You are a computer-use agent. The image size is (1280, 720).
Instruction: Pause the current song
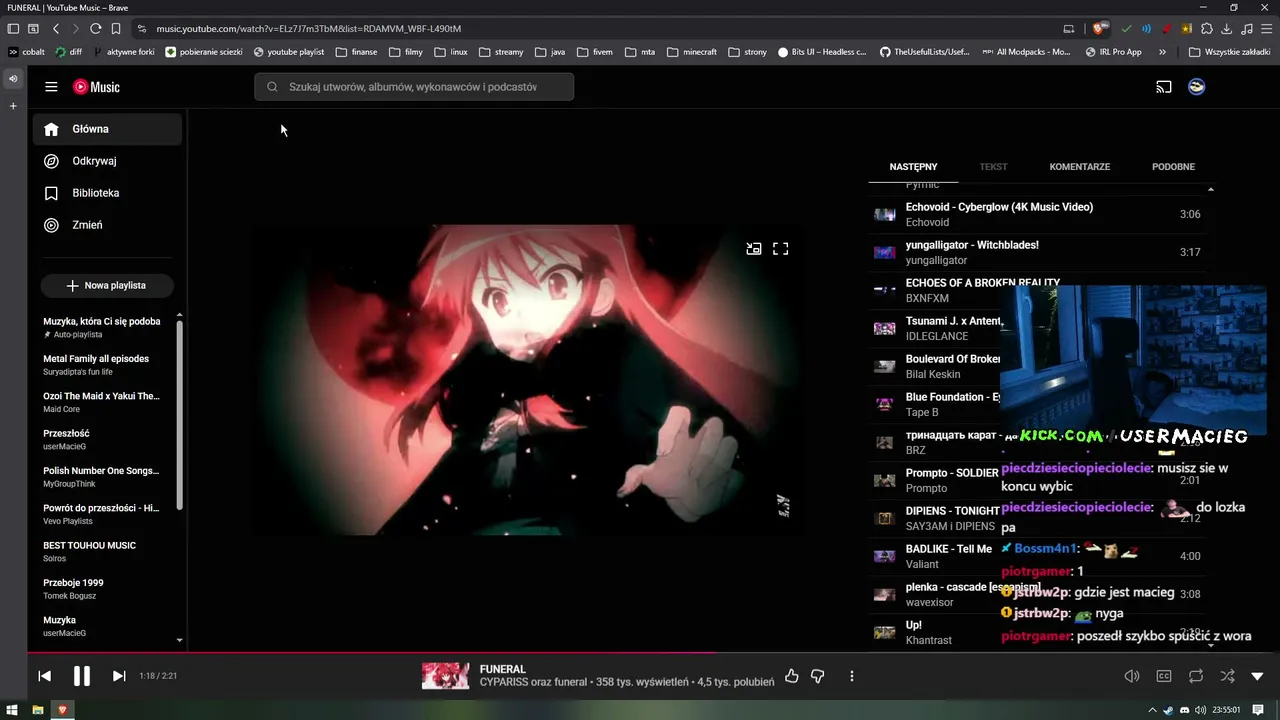82,676
